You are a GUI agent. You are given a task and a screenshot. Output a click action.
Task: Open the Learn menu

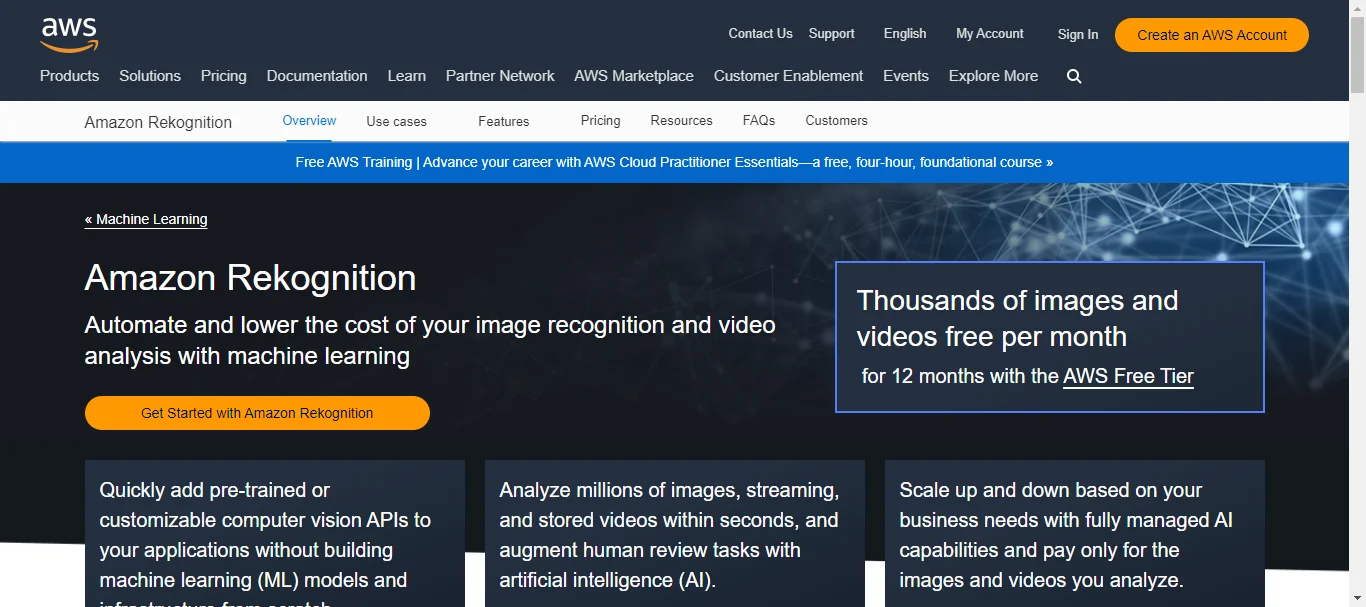[x=407, y=76]
